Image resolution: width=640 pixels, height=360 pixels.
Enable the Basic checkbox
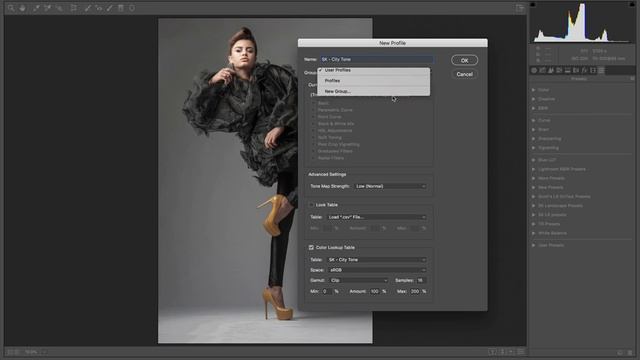coord(313,103)
